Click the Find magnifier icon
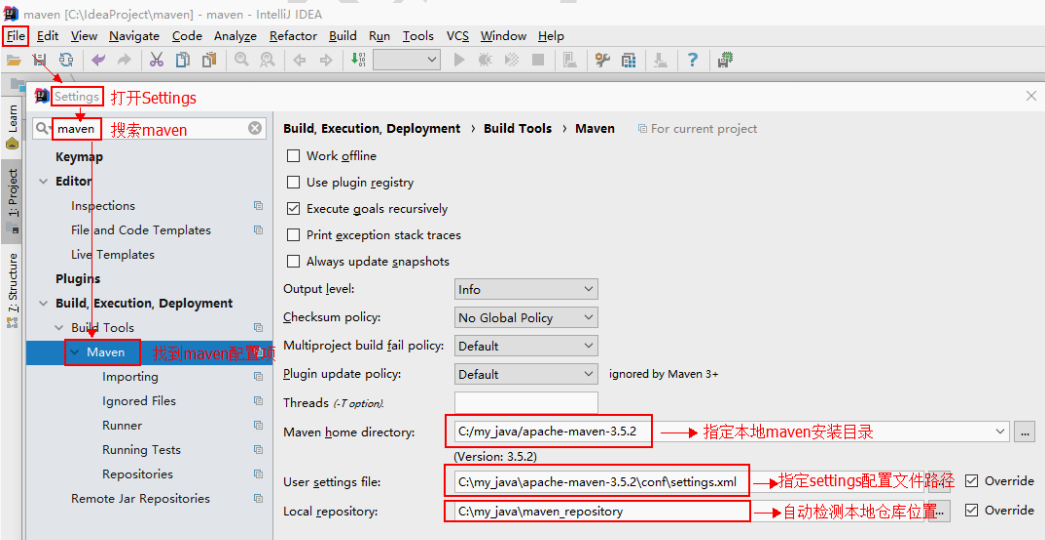The height and width of the screenshot is (540, 1045). 241,60
